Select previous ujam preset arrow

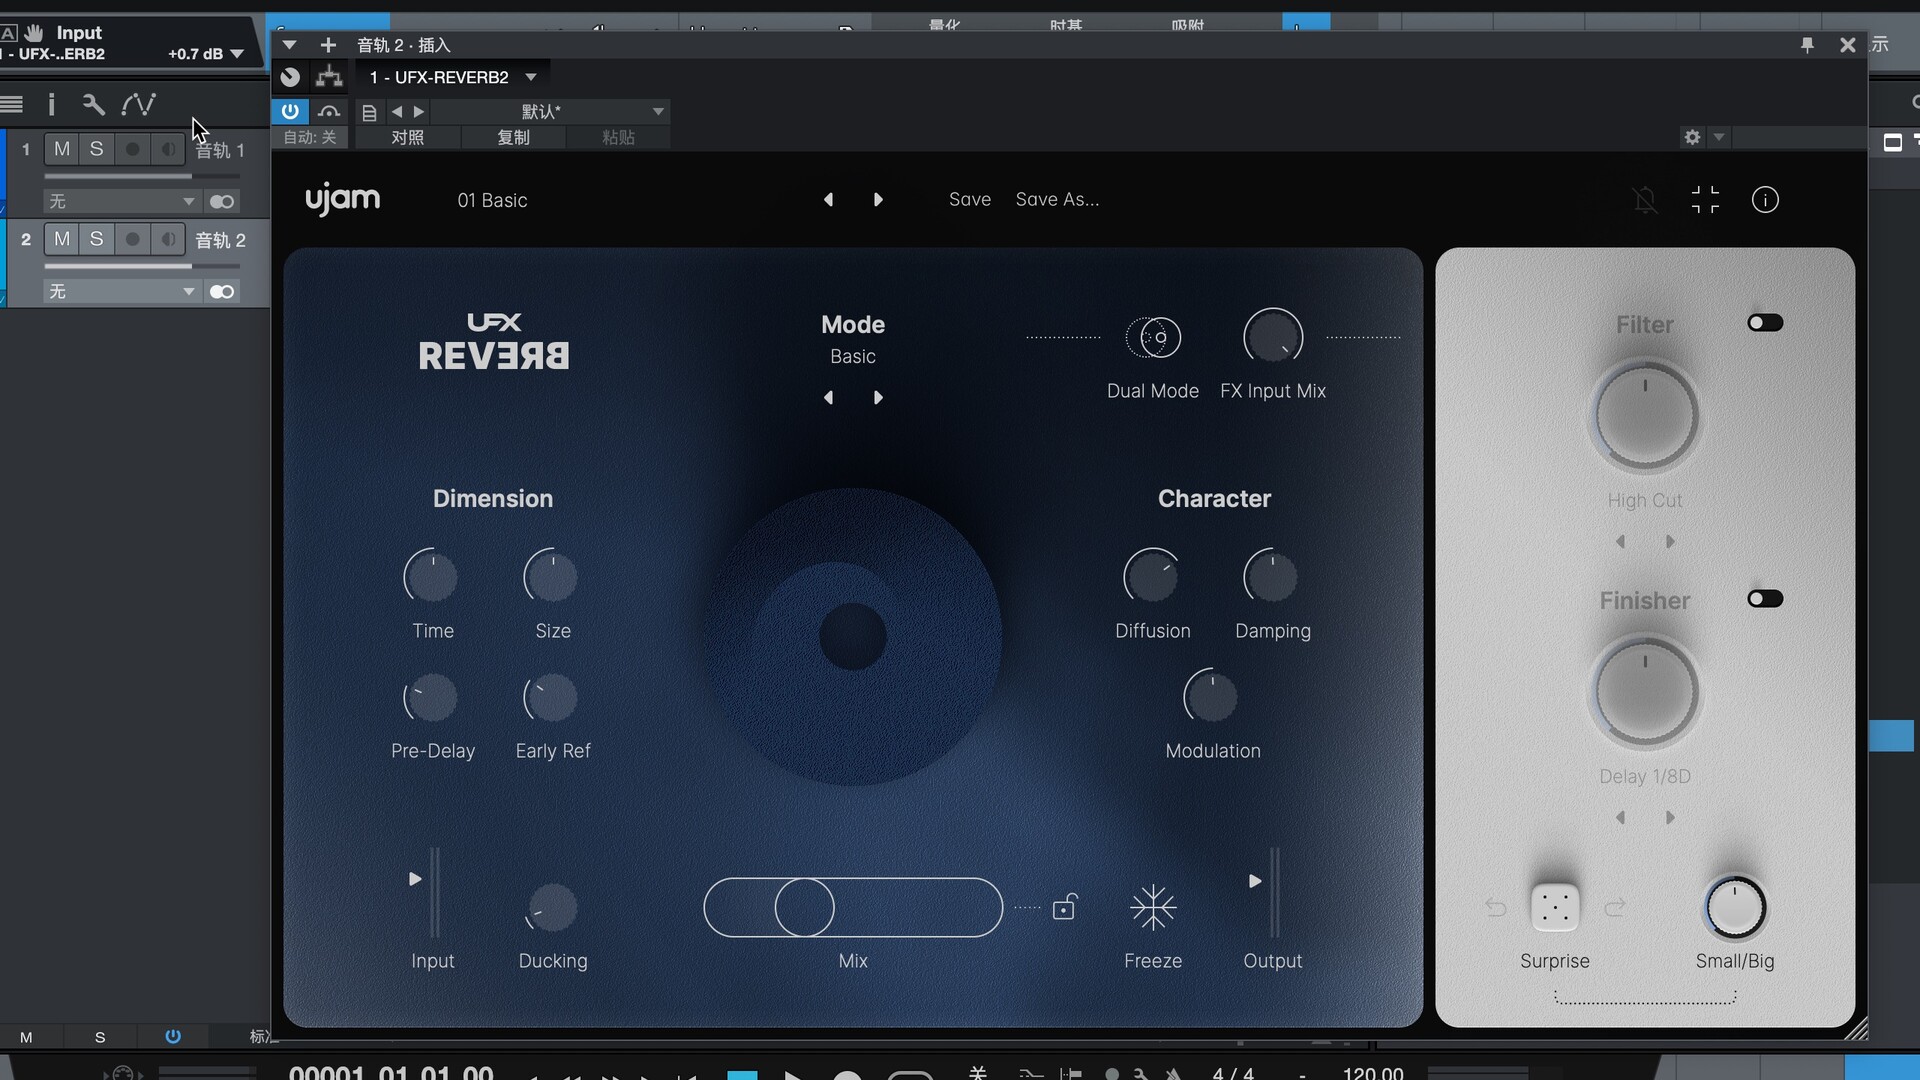[828, 200]
